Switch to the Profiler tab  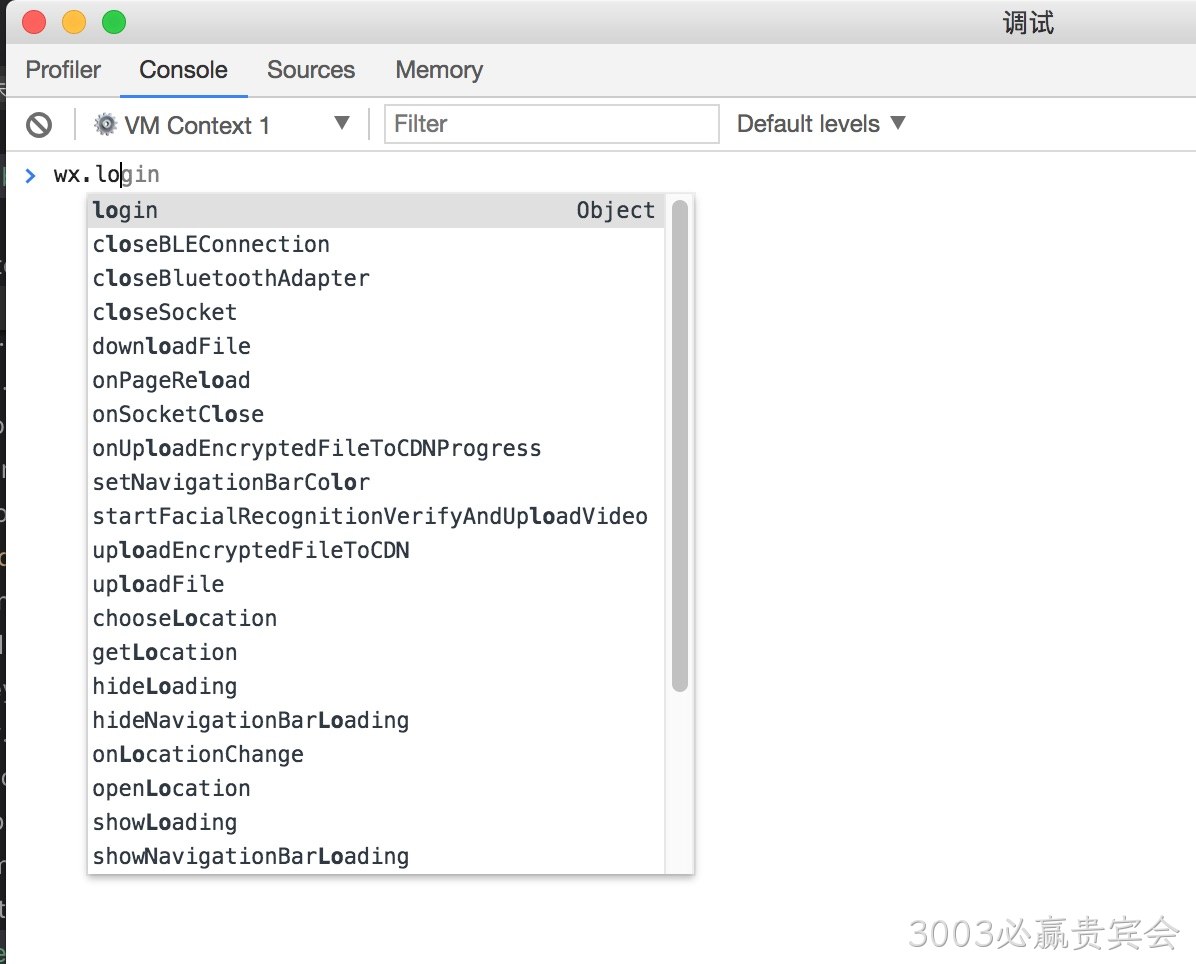(63, 69)
